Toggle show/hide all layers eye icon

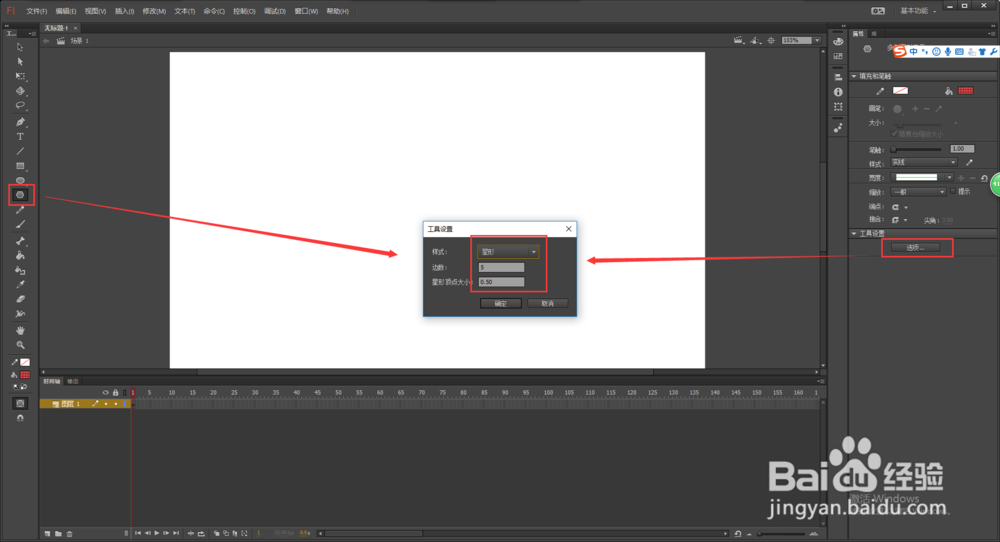106,393
